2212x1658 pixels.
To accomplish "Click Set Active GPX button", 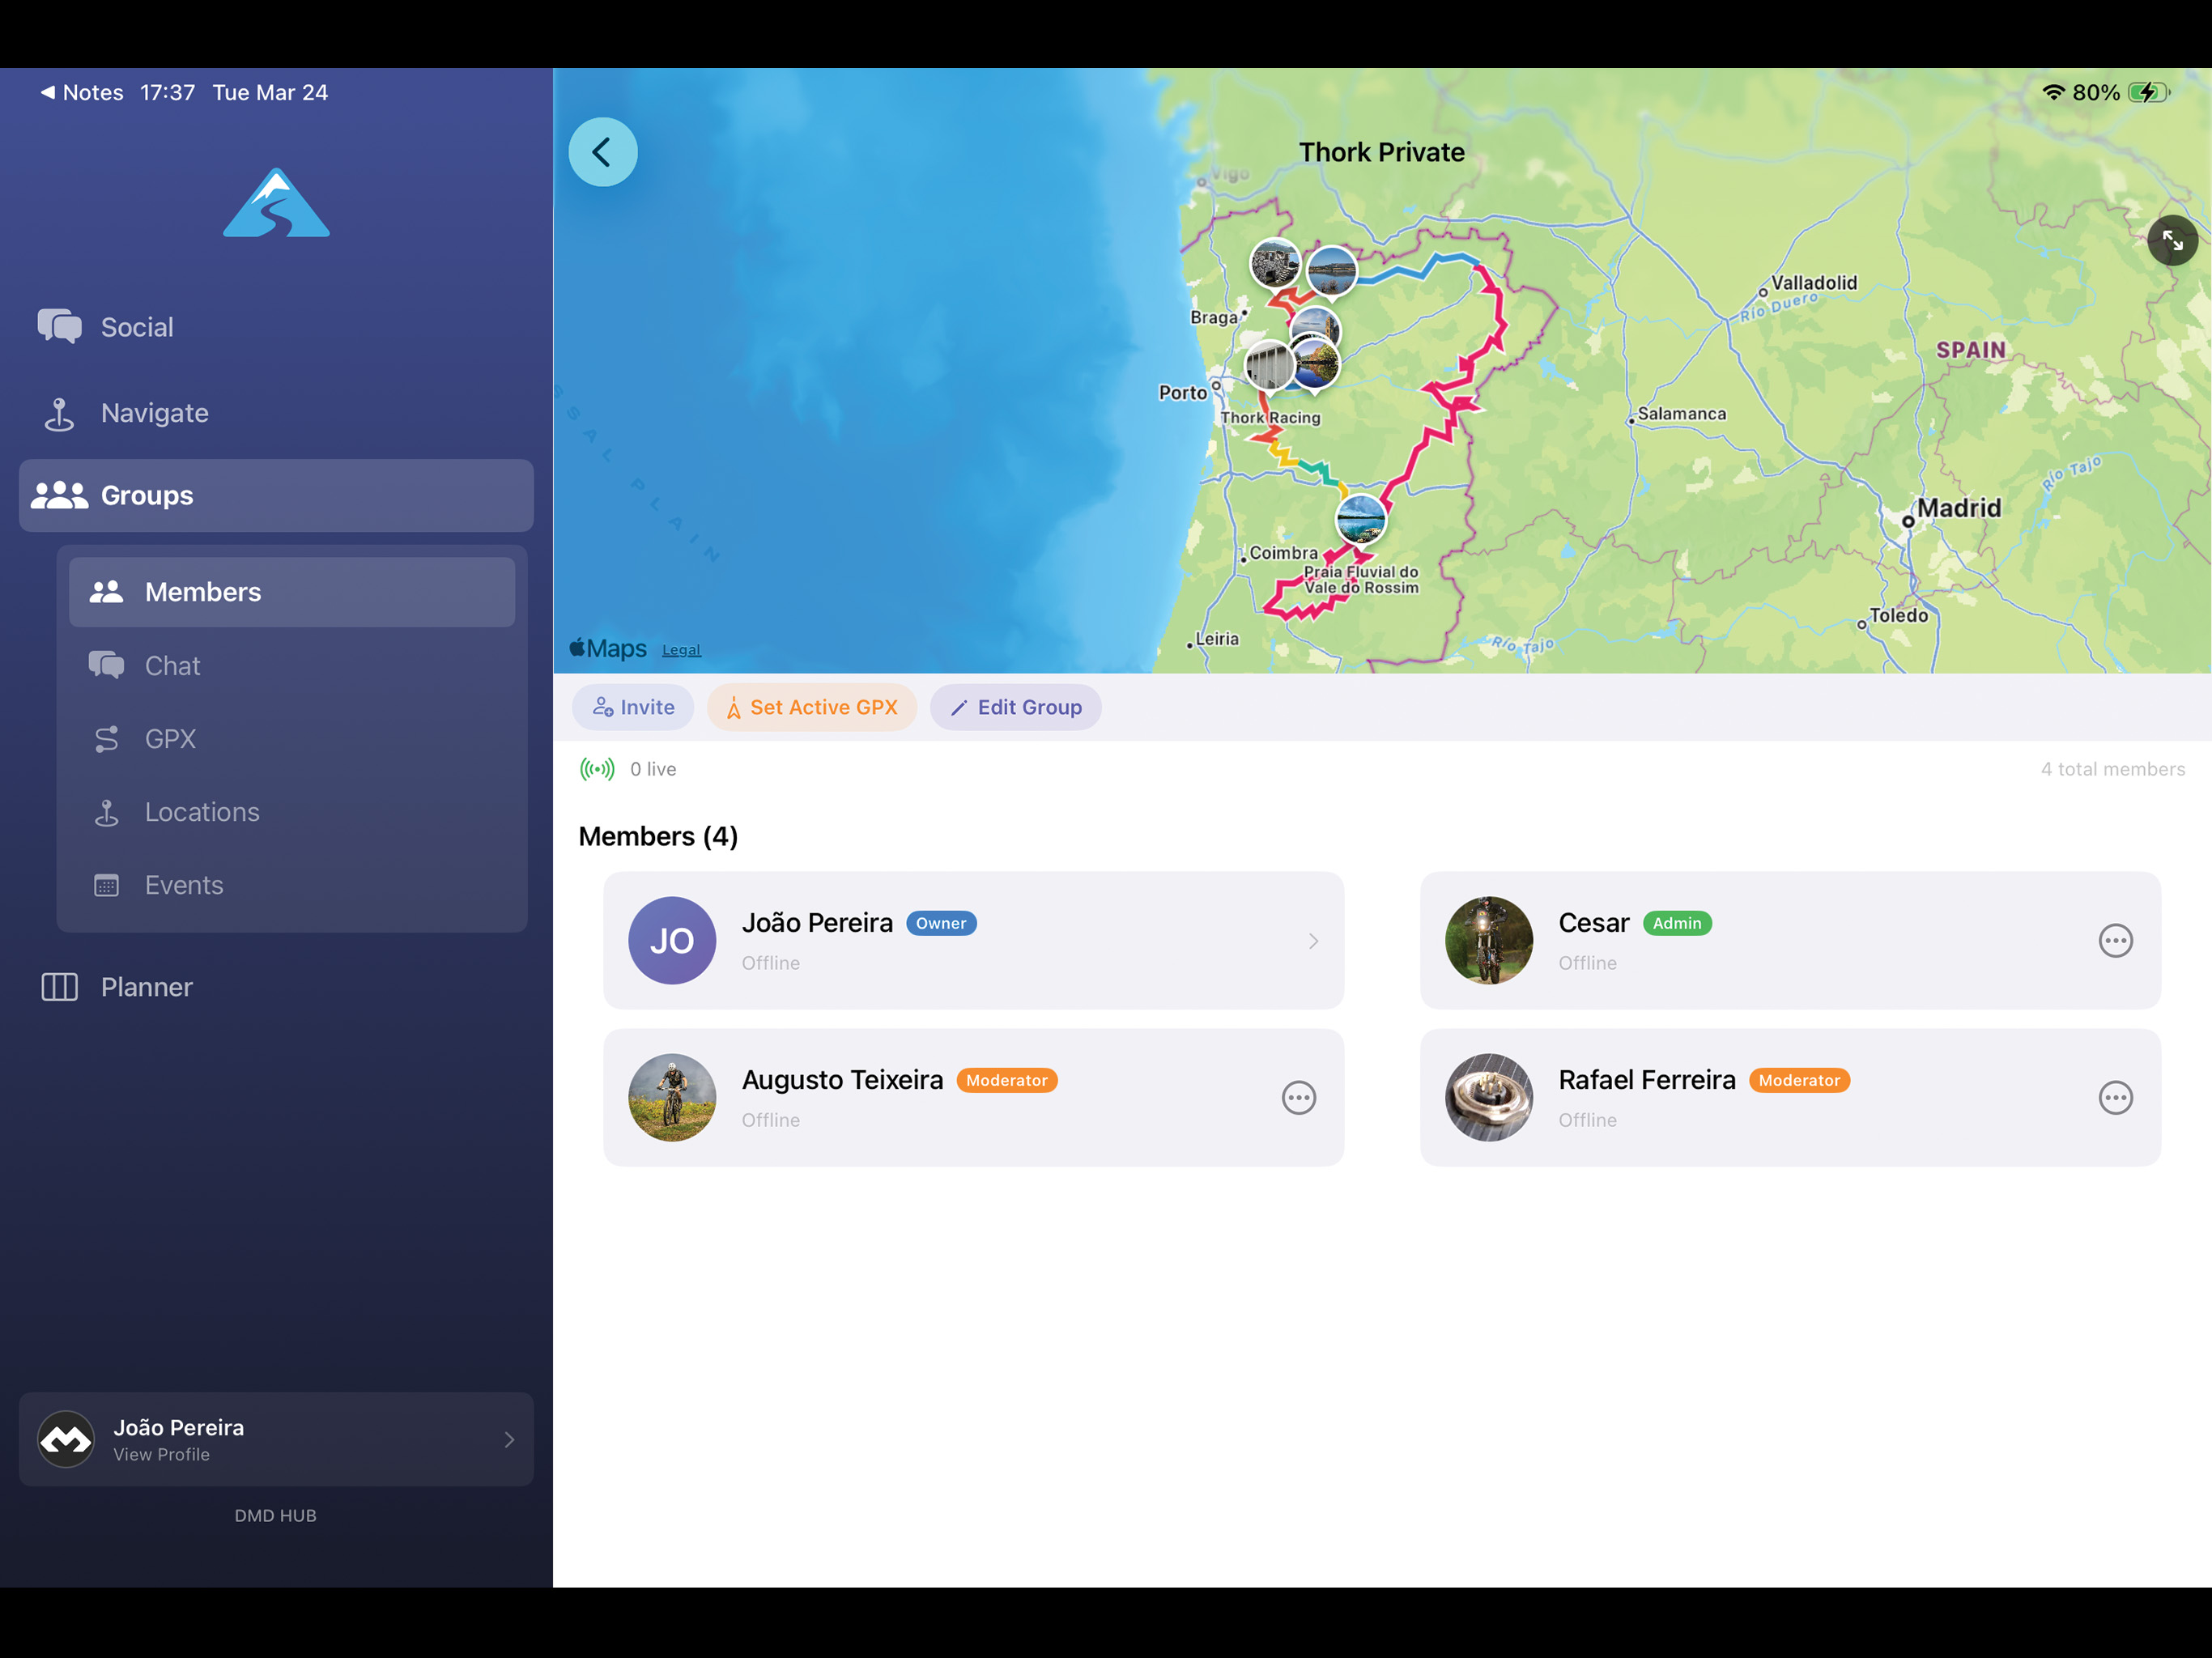I will [x=812, y=707].
